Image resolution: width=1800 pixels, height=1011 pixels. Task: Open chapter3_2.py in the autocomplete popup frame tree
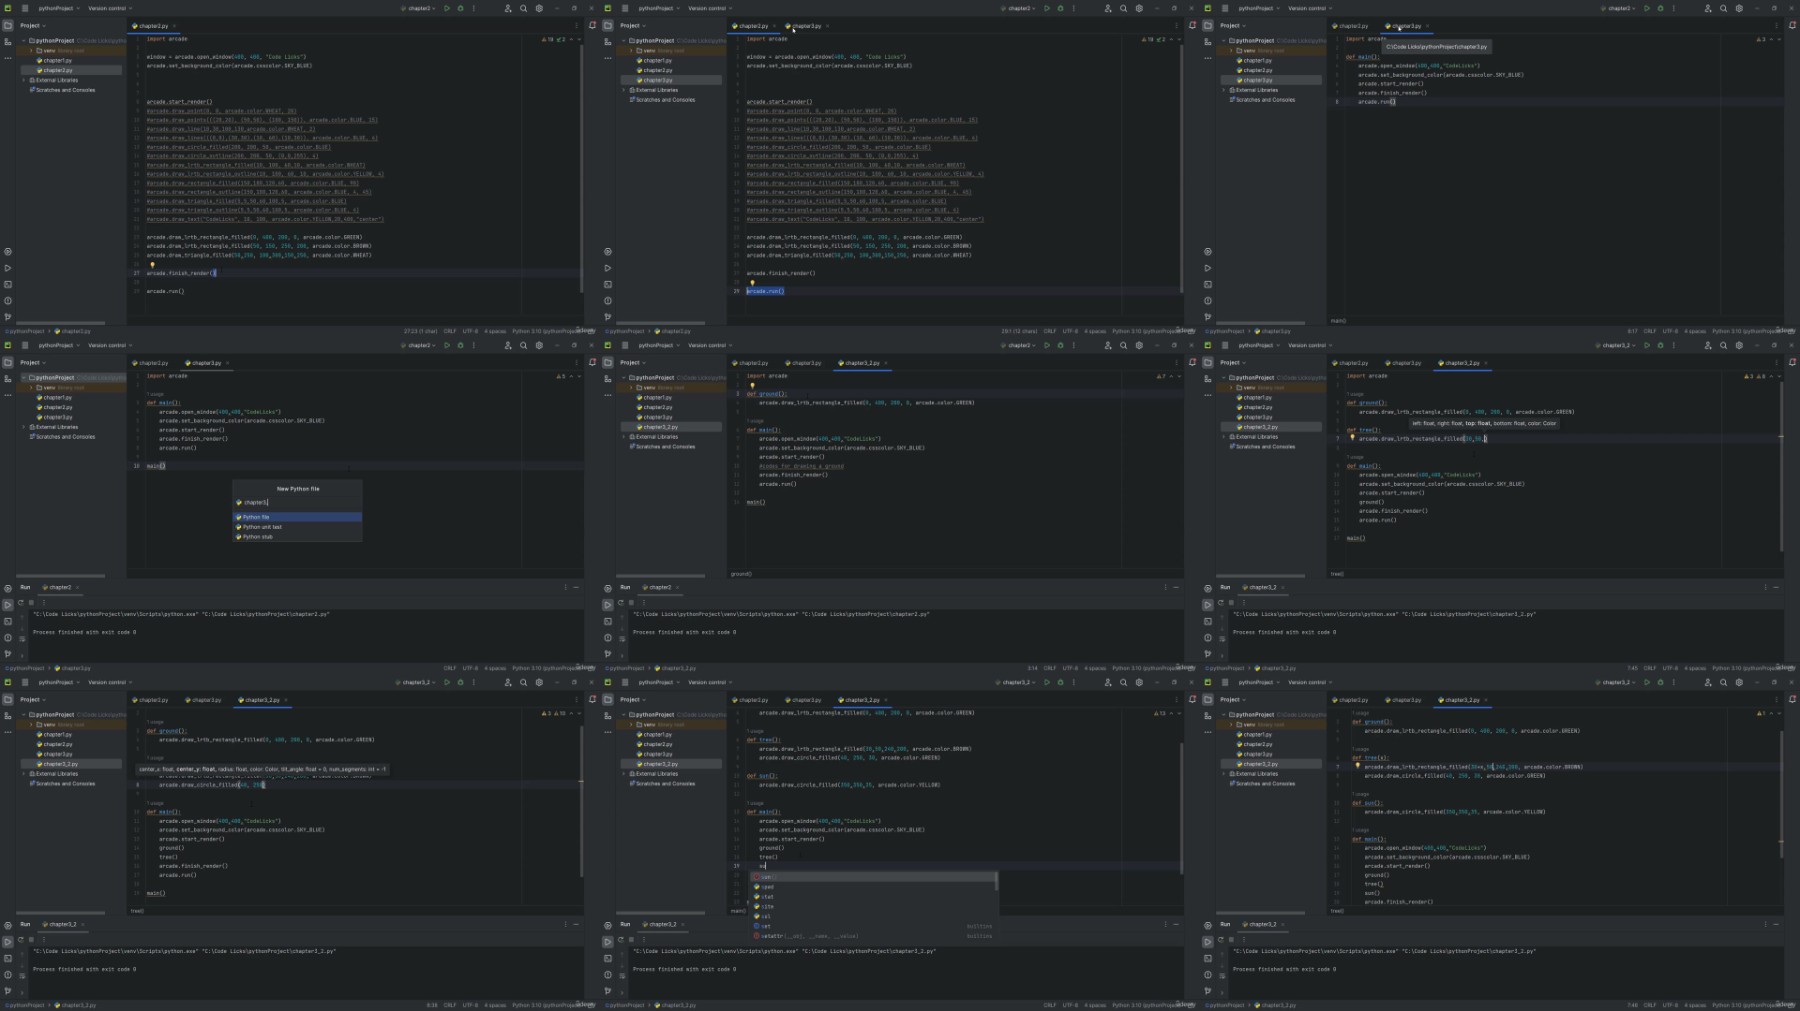pyautogui.click(x=659, y=764)
